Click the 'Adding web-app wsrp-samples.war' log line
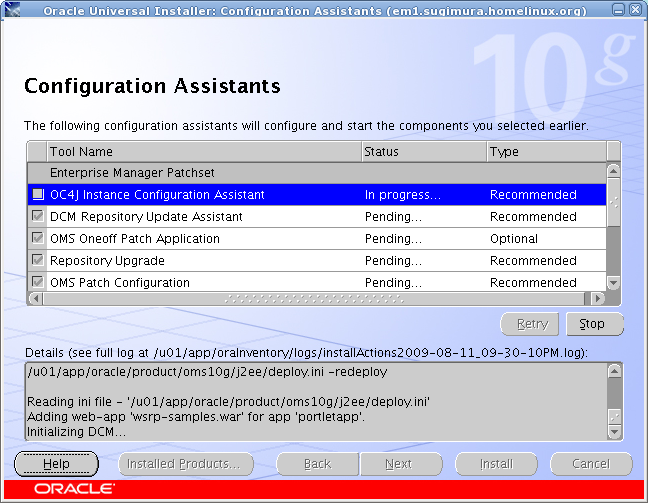The image size is (648, 503). (196, 417)
